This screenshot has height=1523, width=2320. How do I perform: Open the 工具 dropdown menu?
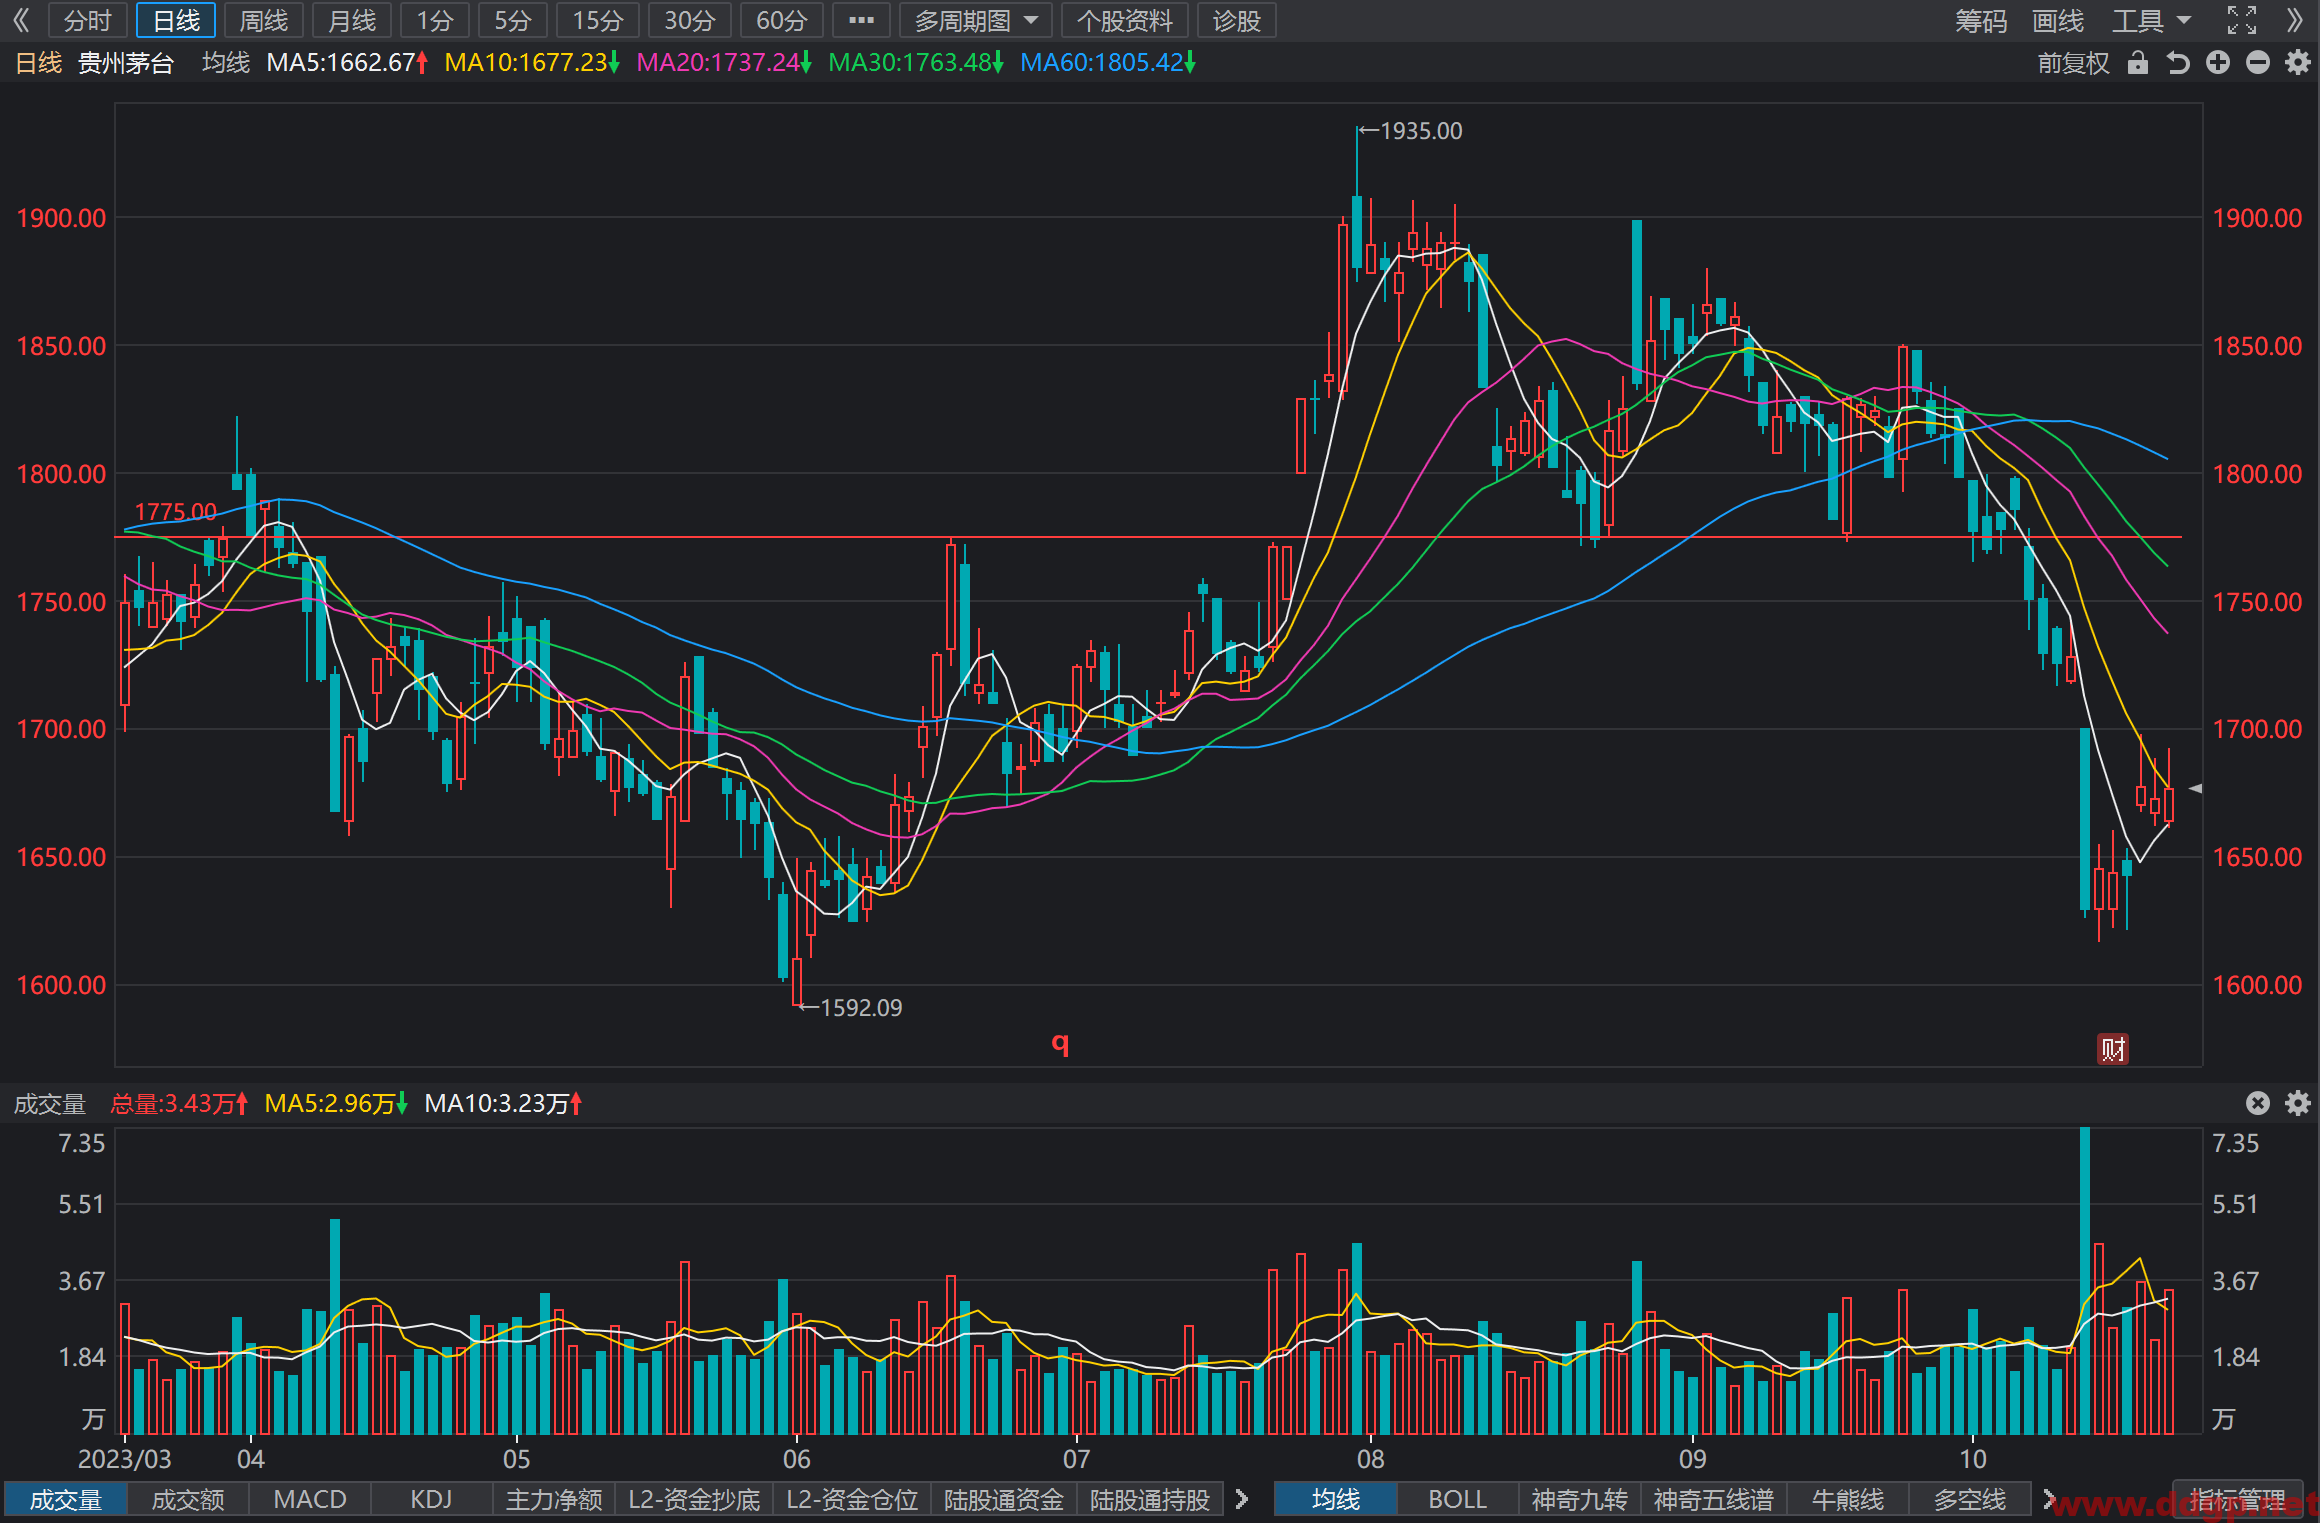click(x=2151, y=20)
